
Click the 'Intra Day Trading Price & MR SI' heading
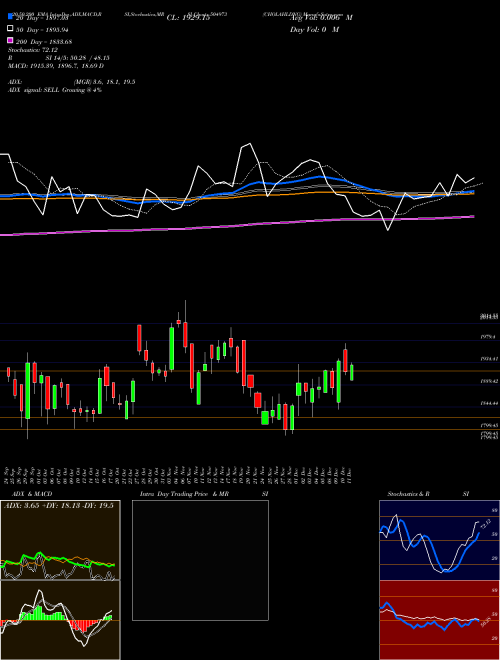pos(204,494)
